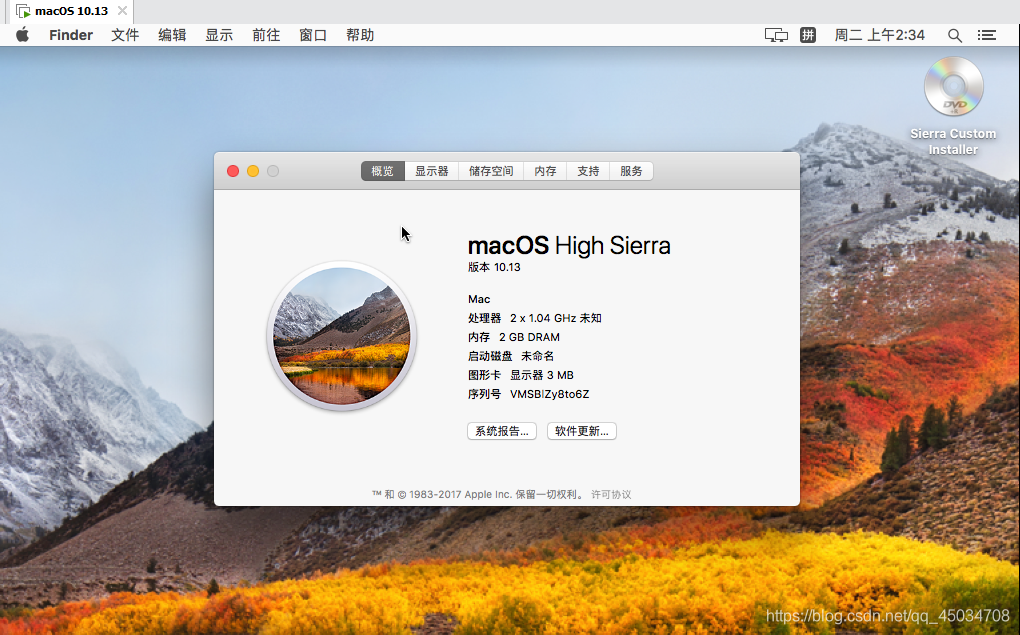Switch to the 储存空间 tab

[x=491, y=171]
